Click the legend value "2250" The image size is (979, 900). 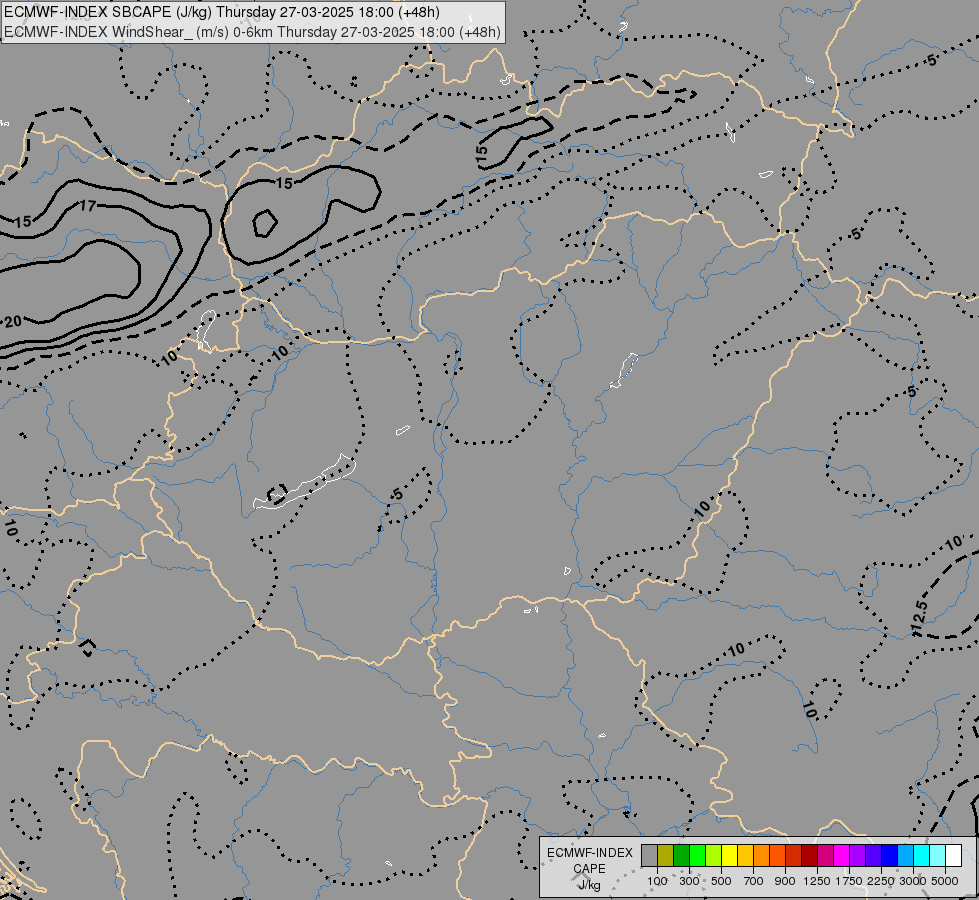pos(881,881)
